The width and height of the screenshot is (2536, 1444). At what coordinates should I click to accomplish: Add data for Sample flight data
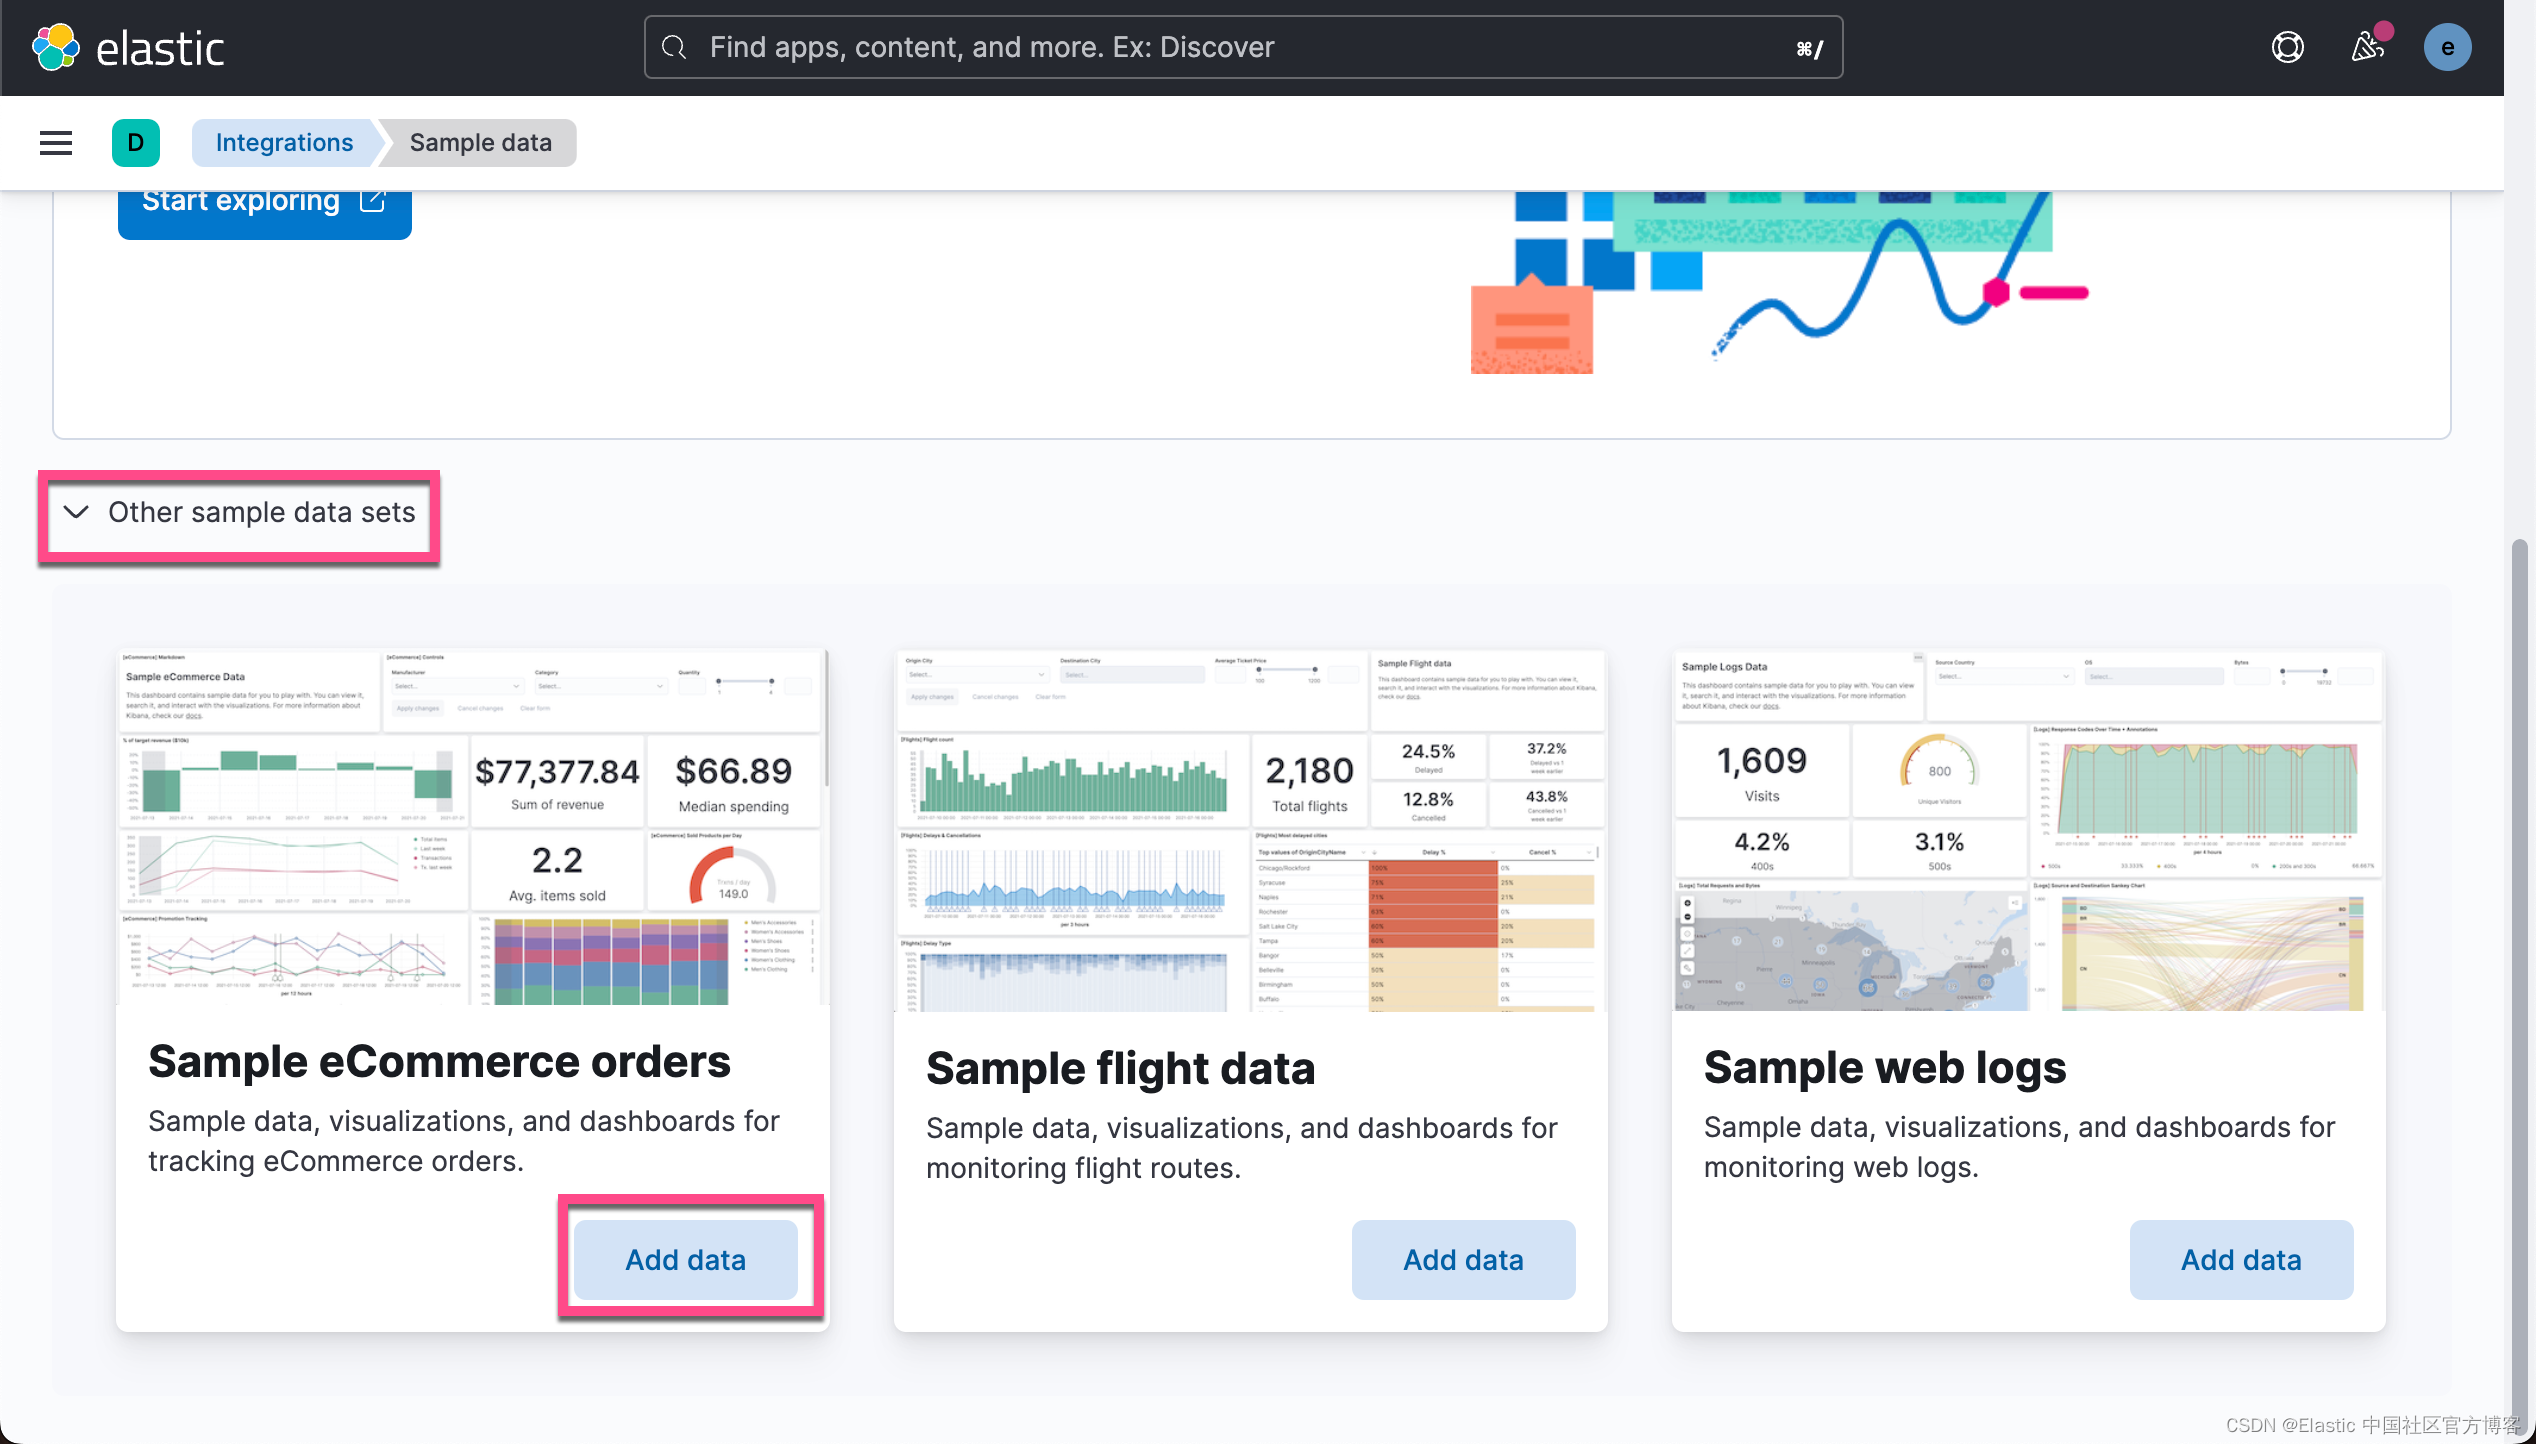(1463, 1260)
